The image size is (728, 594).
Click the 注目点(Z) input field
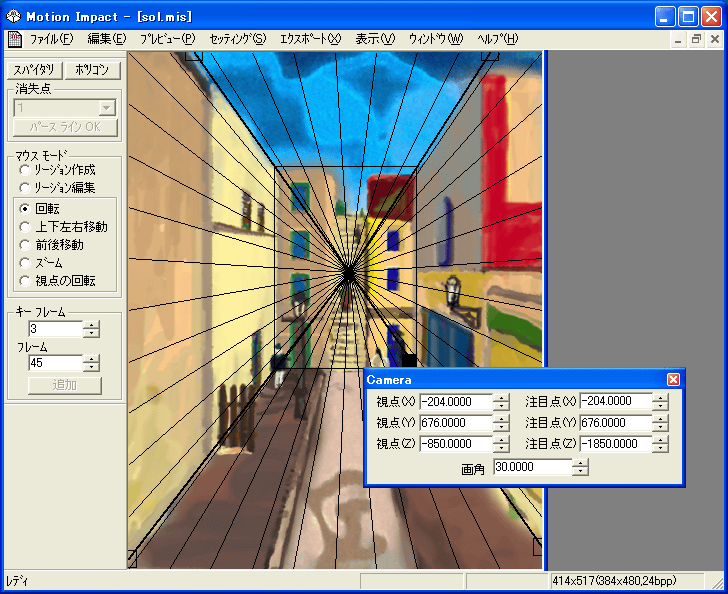tap(616, 444)
